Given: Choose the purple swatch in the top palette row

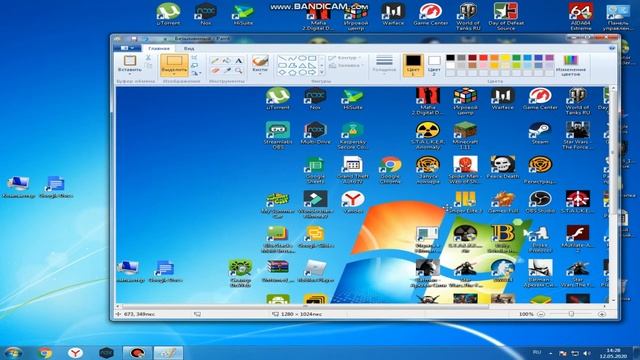Looking at the screenshot, I should pyautogui.click(x=549, y=58).
